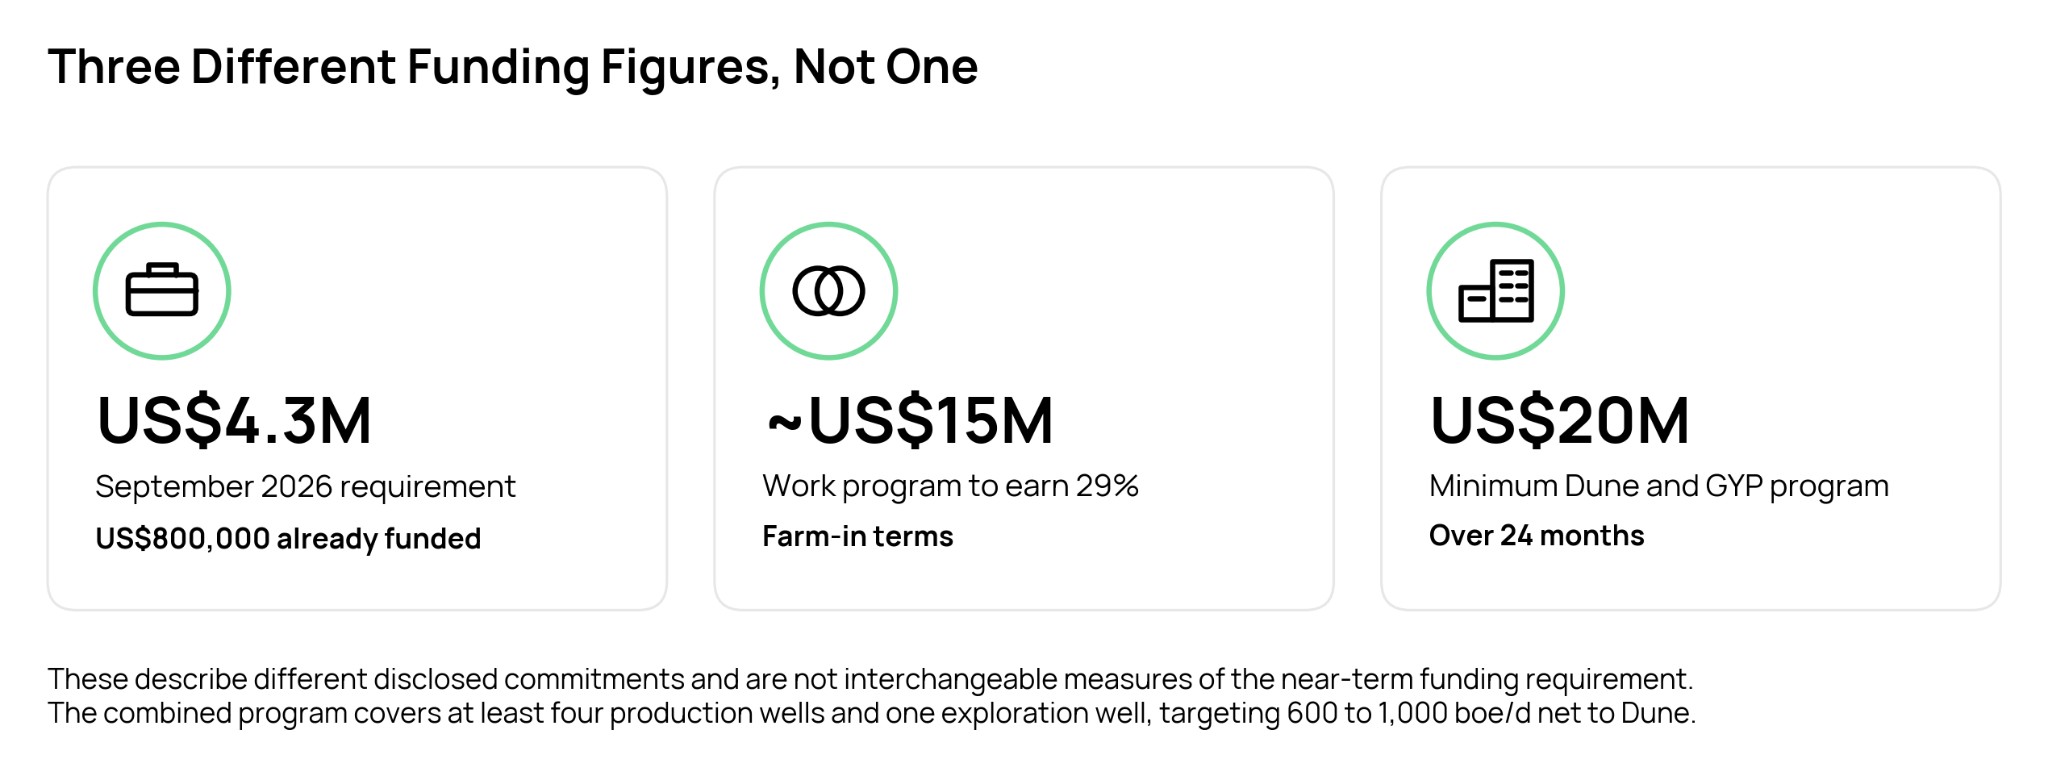
Task: Click the middle farm-in card
Action: coord(1024,388)
